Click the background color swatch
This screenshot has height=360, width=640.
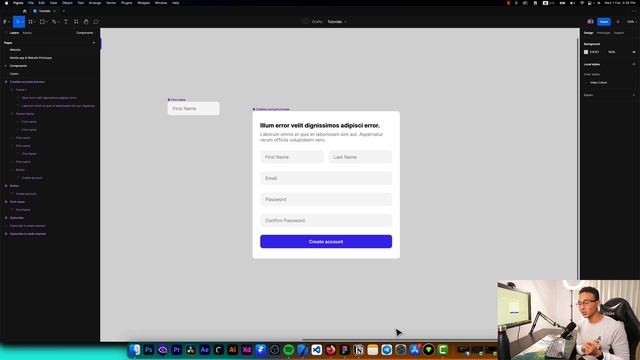[x=586, y=52]
